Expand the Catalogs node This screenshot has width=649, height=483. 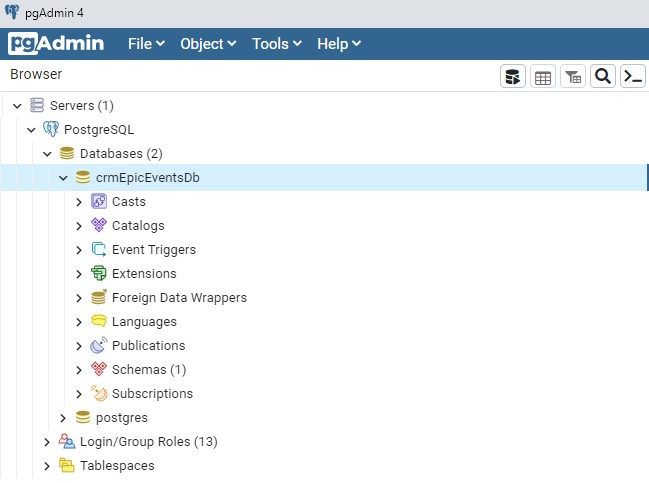[x=79, y=226]
